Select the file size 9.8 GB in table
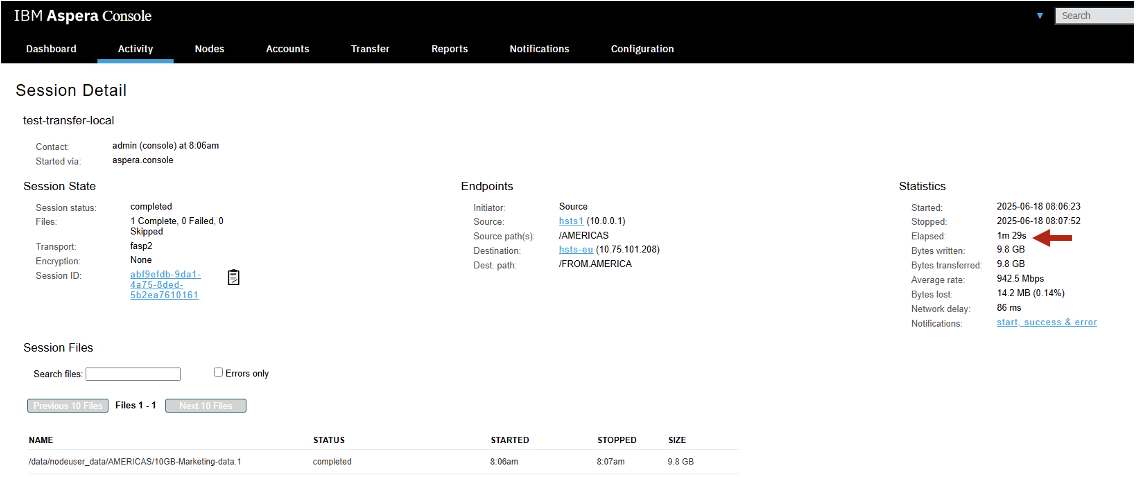Viewport: 1136px width, 481px height. point(681,461)
